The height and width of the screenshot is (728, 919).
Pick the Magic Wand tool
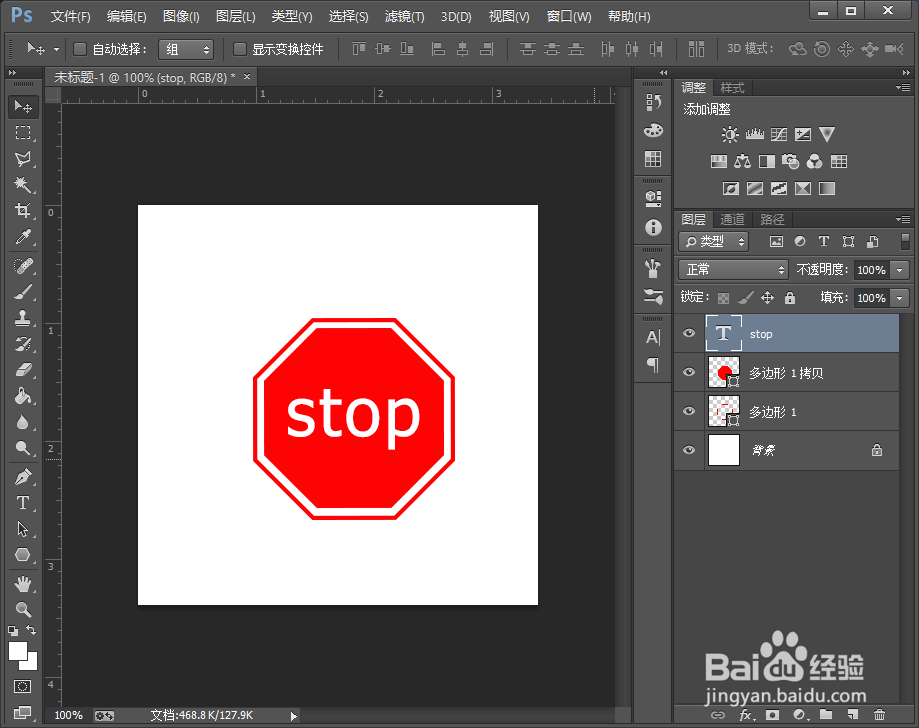tap(23, 185)
